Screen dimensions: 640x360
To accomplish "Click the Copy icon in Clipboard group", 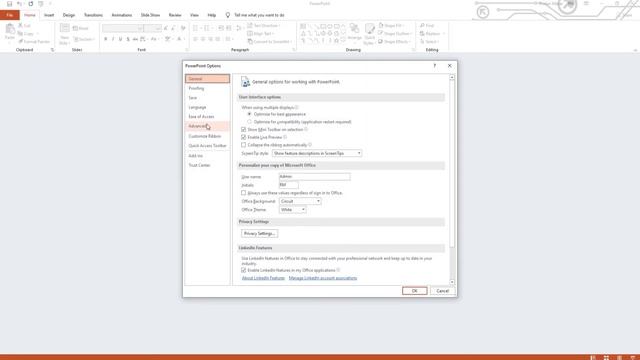I will [x=20, y=33].
